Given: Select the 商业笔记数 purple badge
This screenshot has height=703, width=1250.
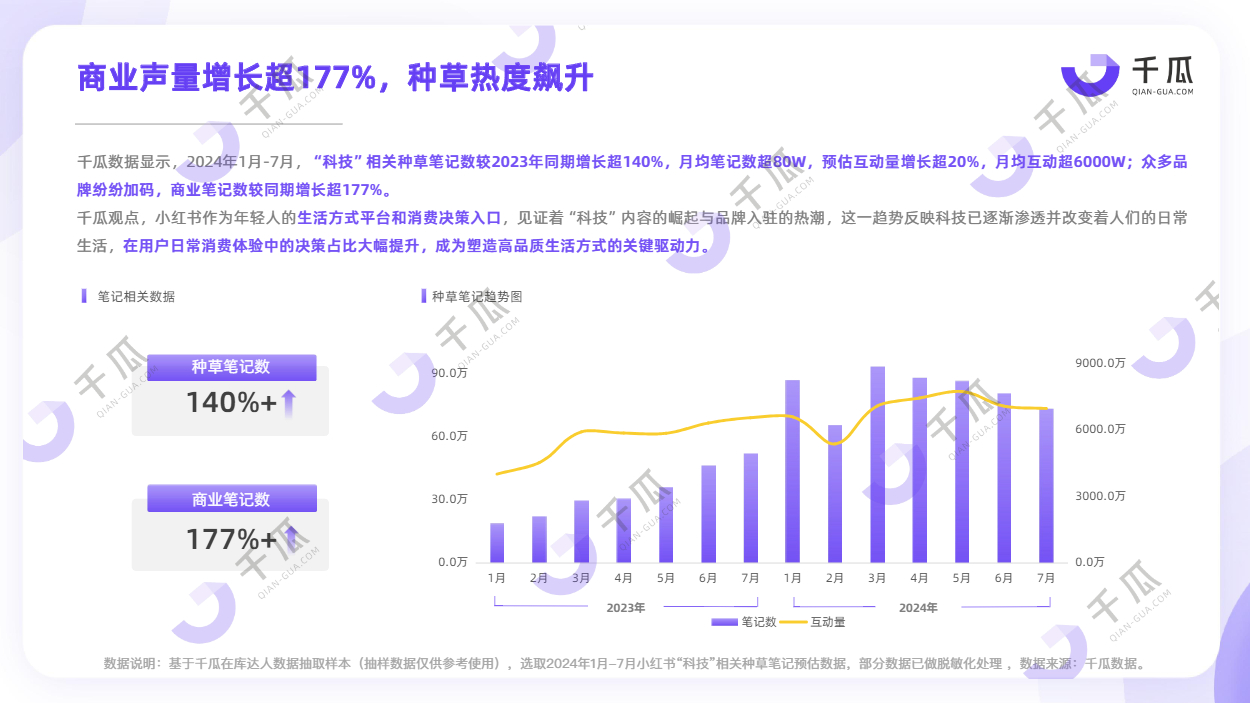Looking at the screenshot, I should point(232,498).
